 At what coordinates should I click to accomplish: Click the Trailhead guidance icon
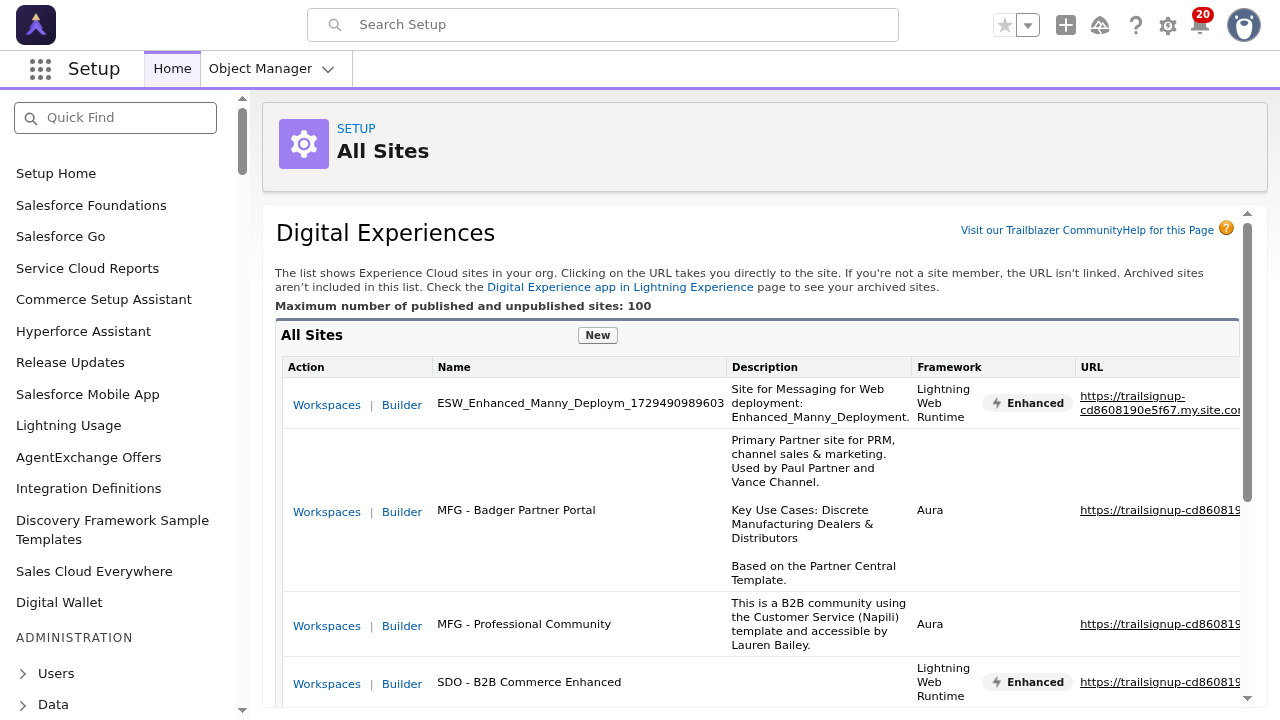point(1100,25)
